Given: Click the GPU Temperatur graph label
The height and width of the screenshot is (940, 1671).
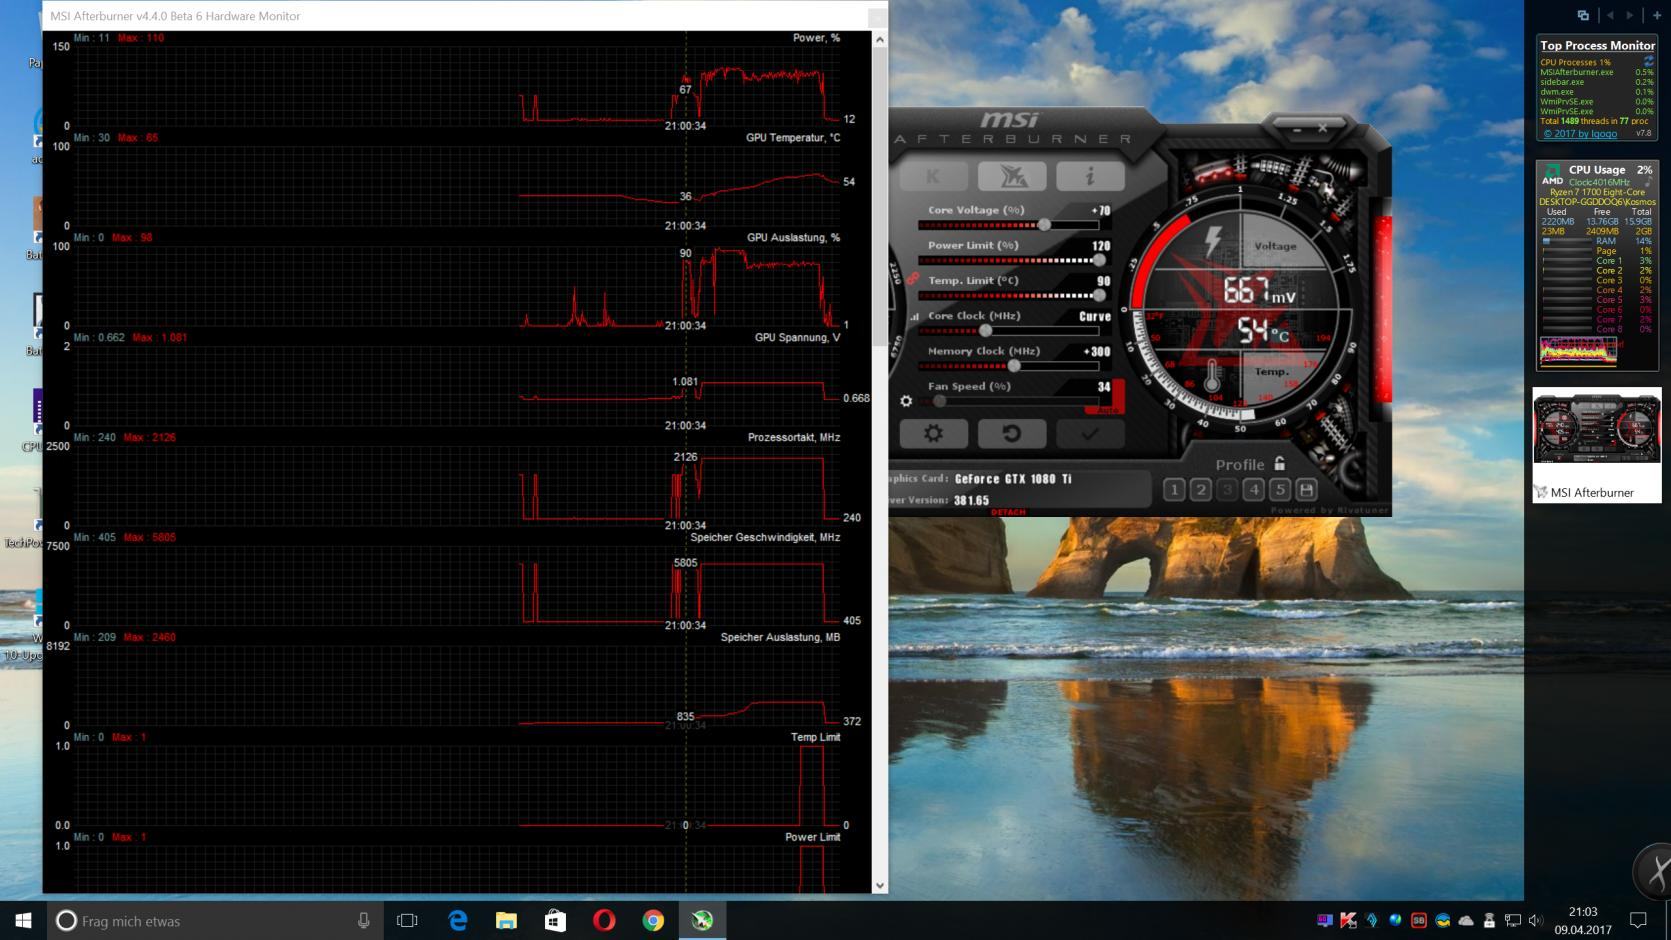Looking at the screenshot, I should pyautogui.click(x=793, y=138).
